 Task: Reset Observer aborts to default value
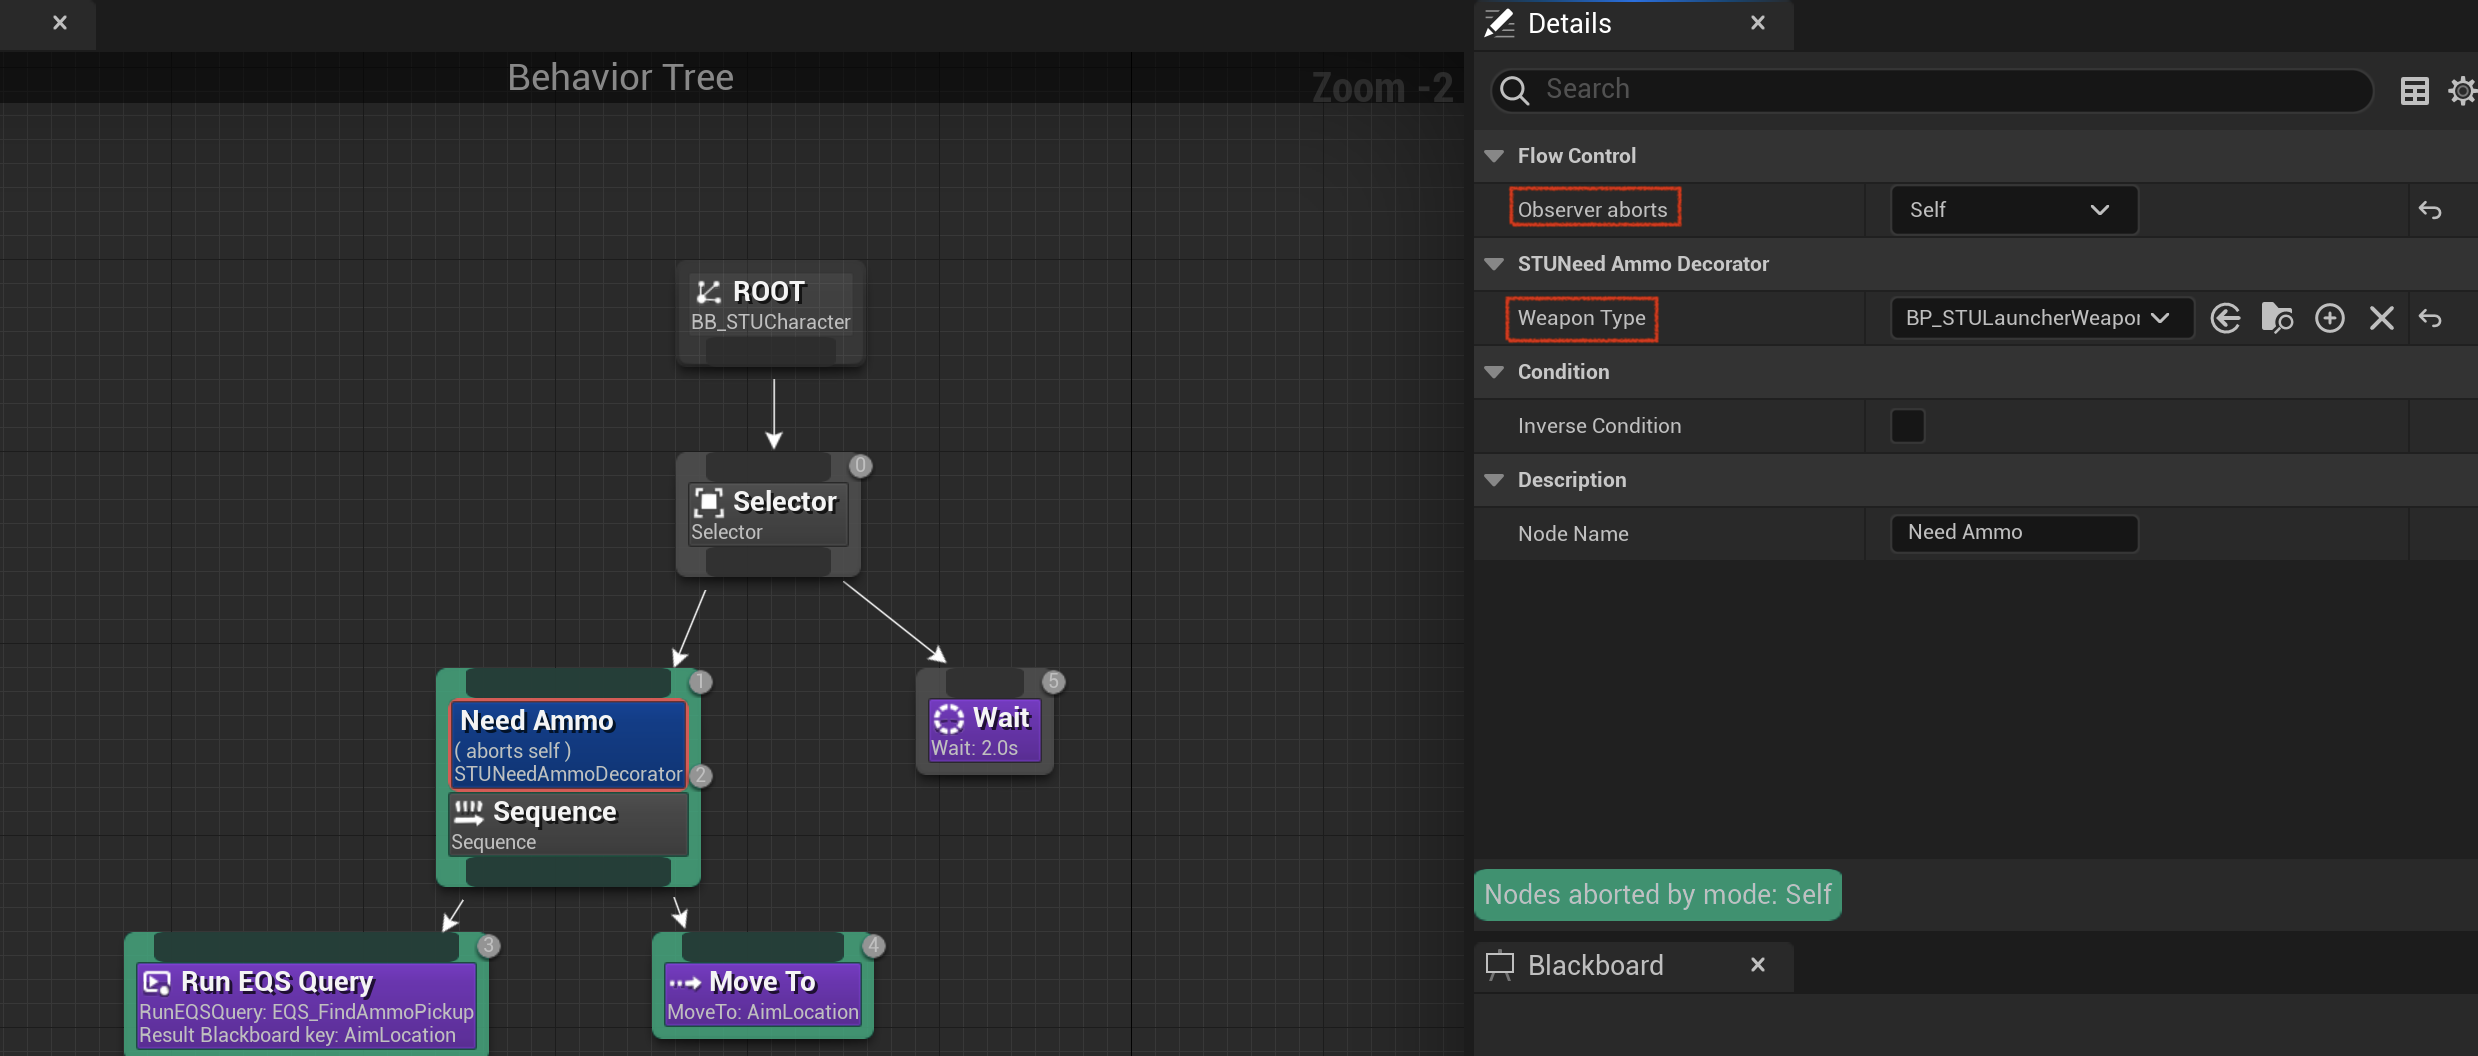click(2430, 210)
